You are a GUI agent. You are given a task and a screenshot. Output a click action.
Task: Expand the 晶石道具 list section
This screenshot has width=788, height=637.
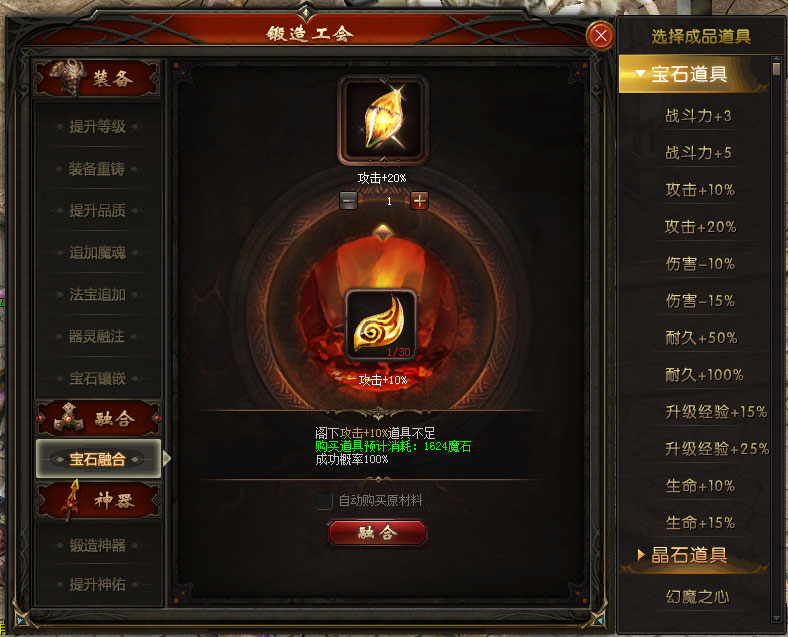[x=694, y=555]
